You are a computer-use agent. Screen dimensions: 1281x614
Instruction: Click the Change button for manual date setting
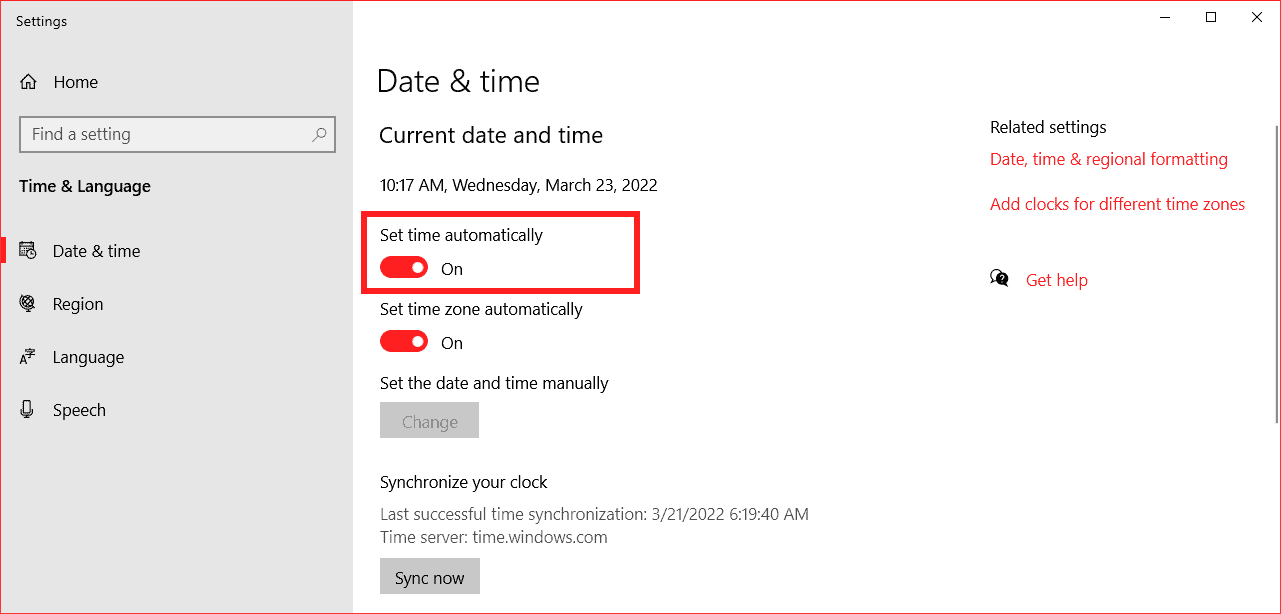[429, 420]
